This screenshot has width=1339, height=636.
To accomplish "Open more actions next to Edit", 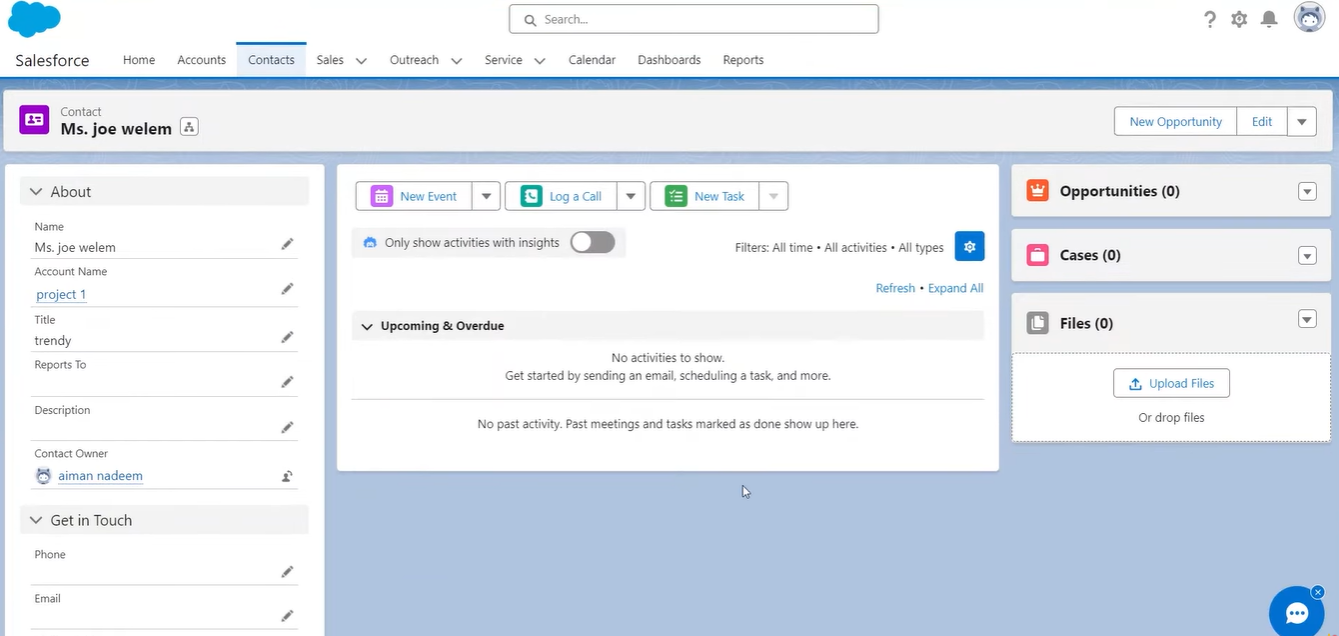I will (x=1301, y=120).
